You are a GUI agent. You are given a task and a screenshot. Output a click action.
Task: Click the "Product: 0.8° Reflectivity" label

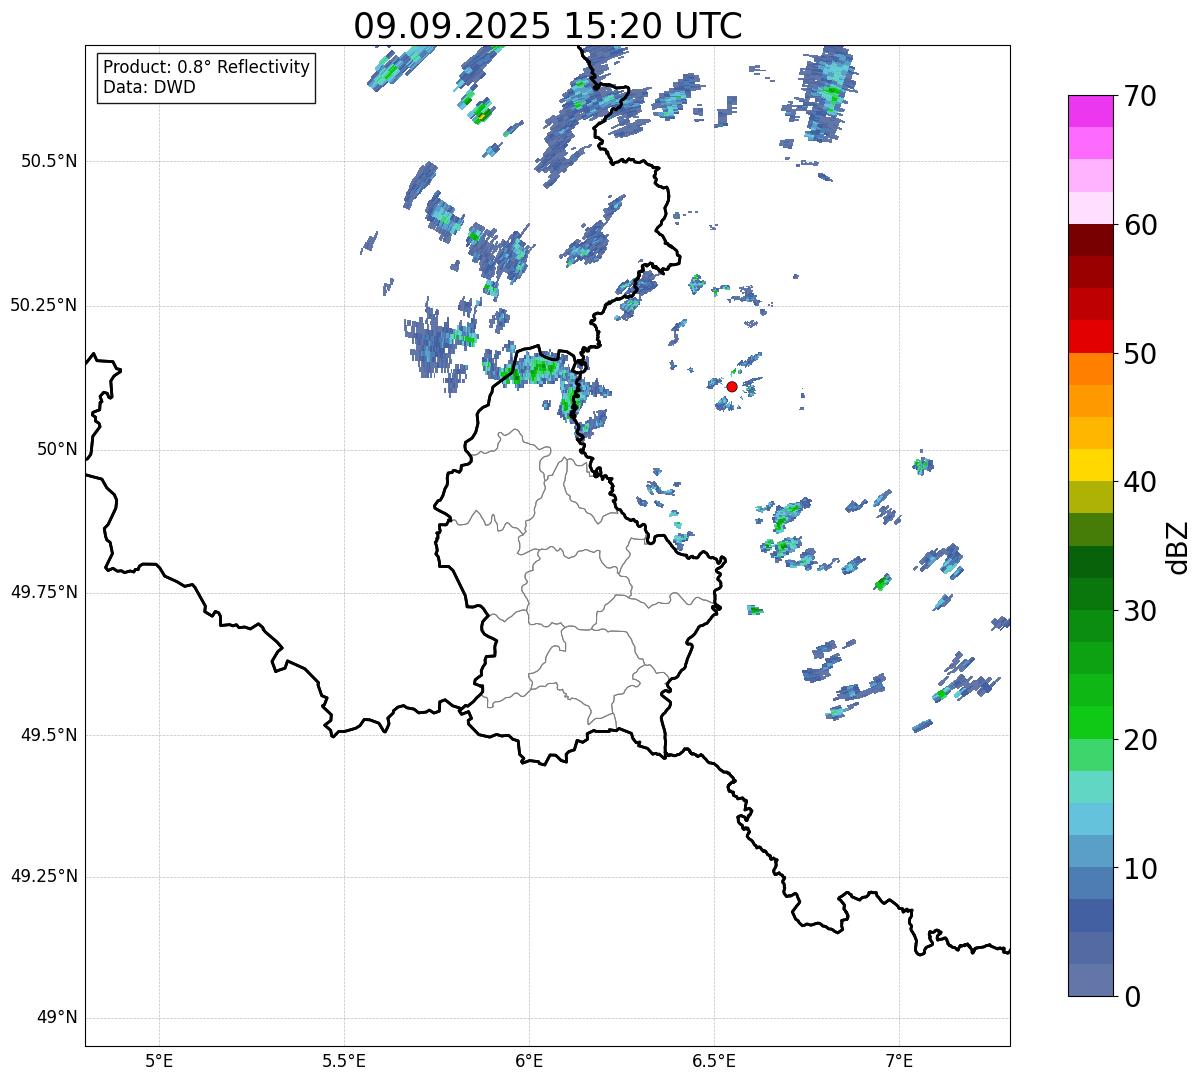(x=207, y=67)
